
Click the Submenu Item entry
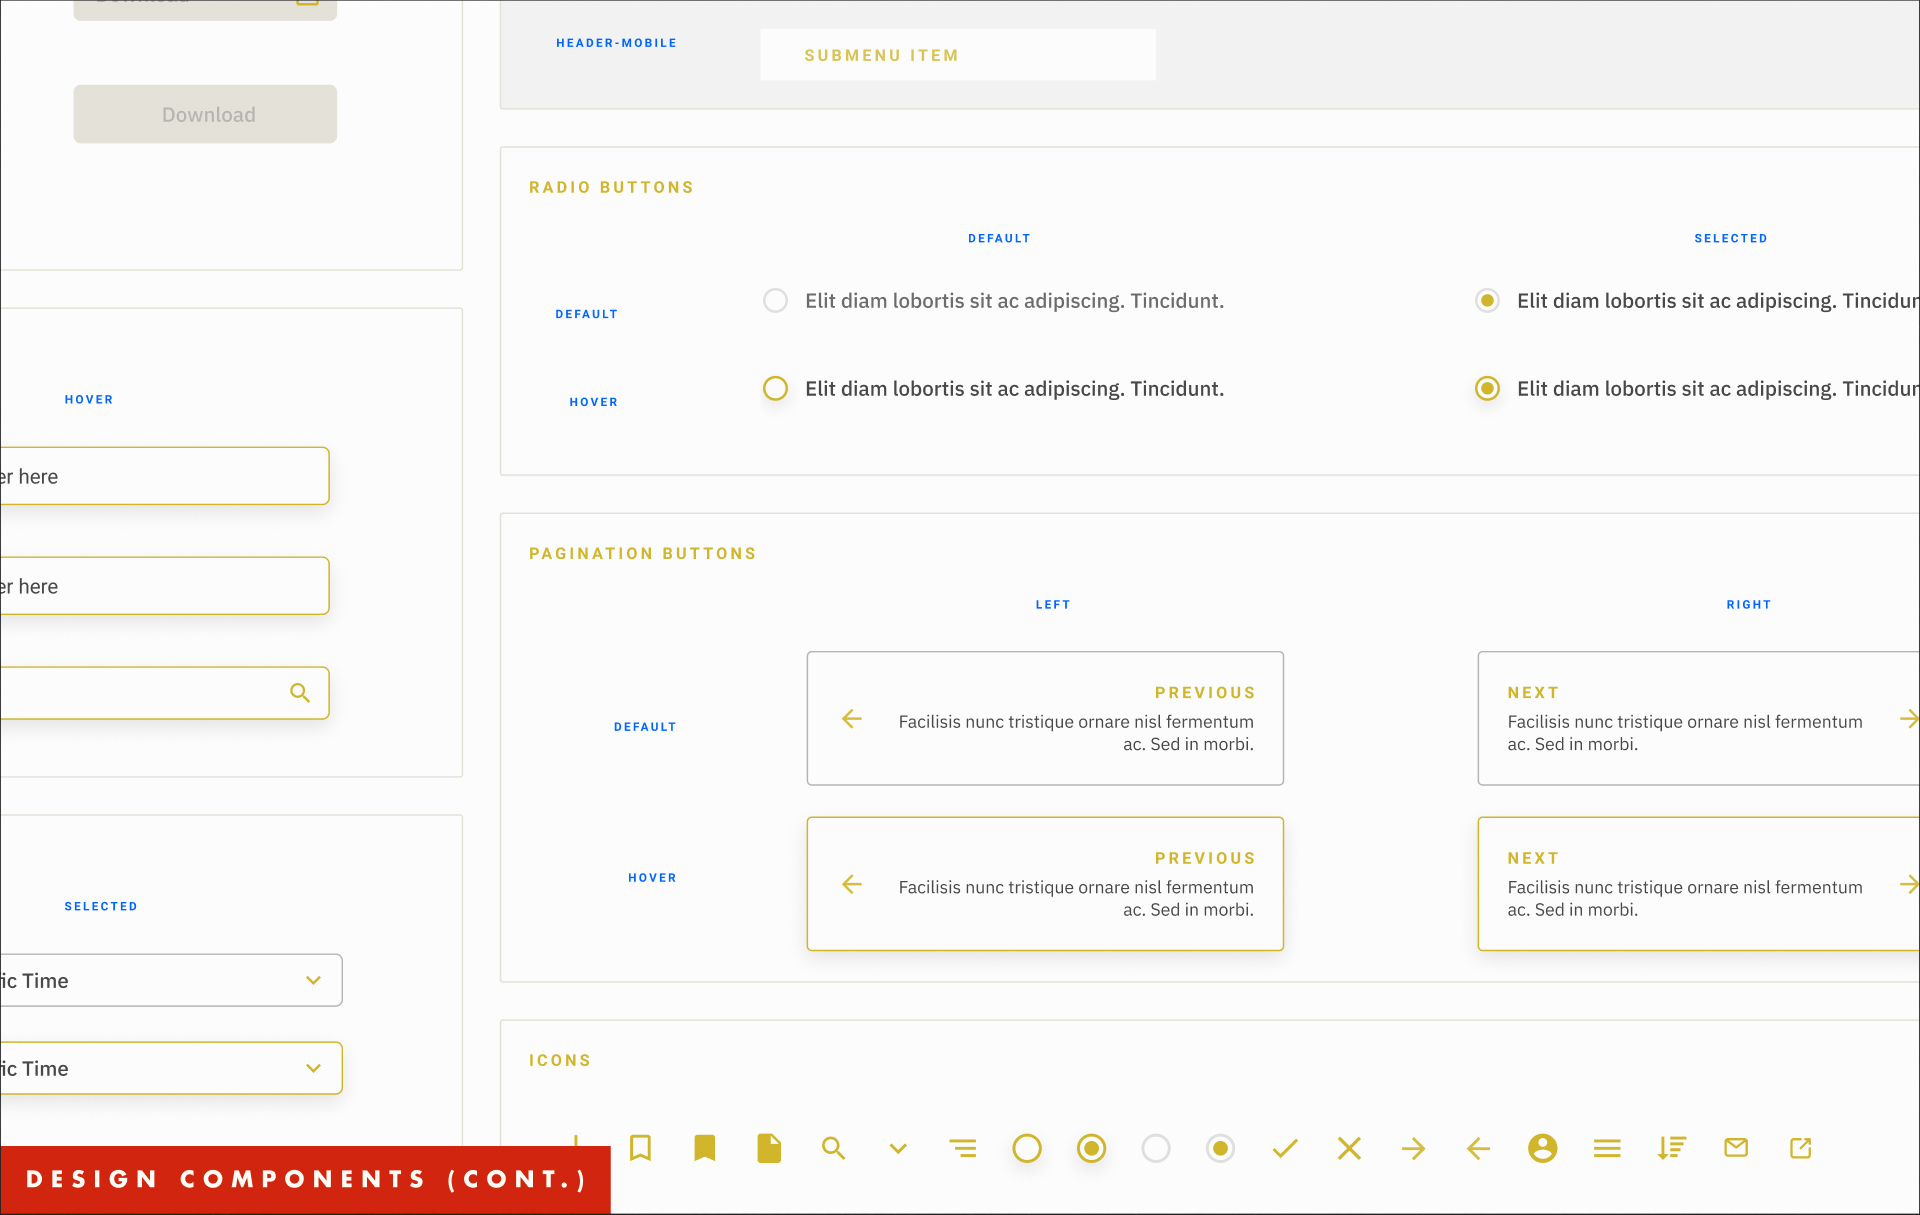click(957, 55)
